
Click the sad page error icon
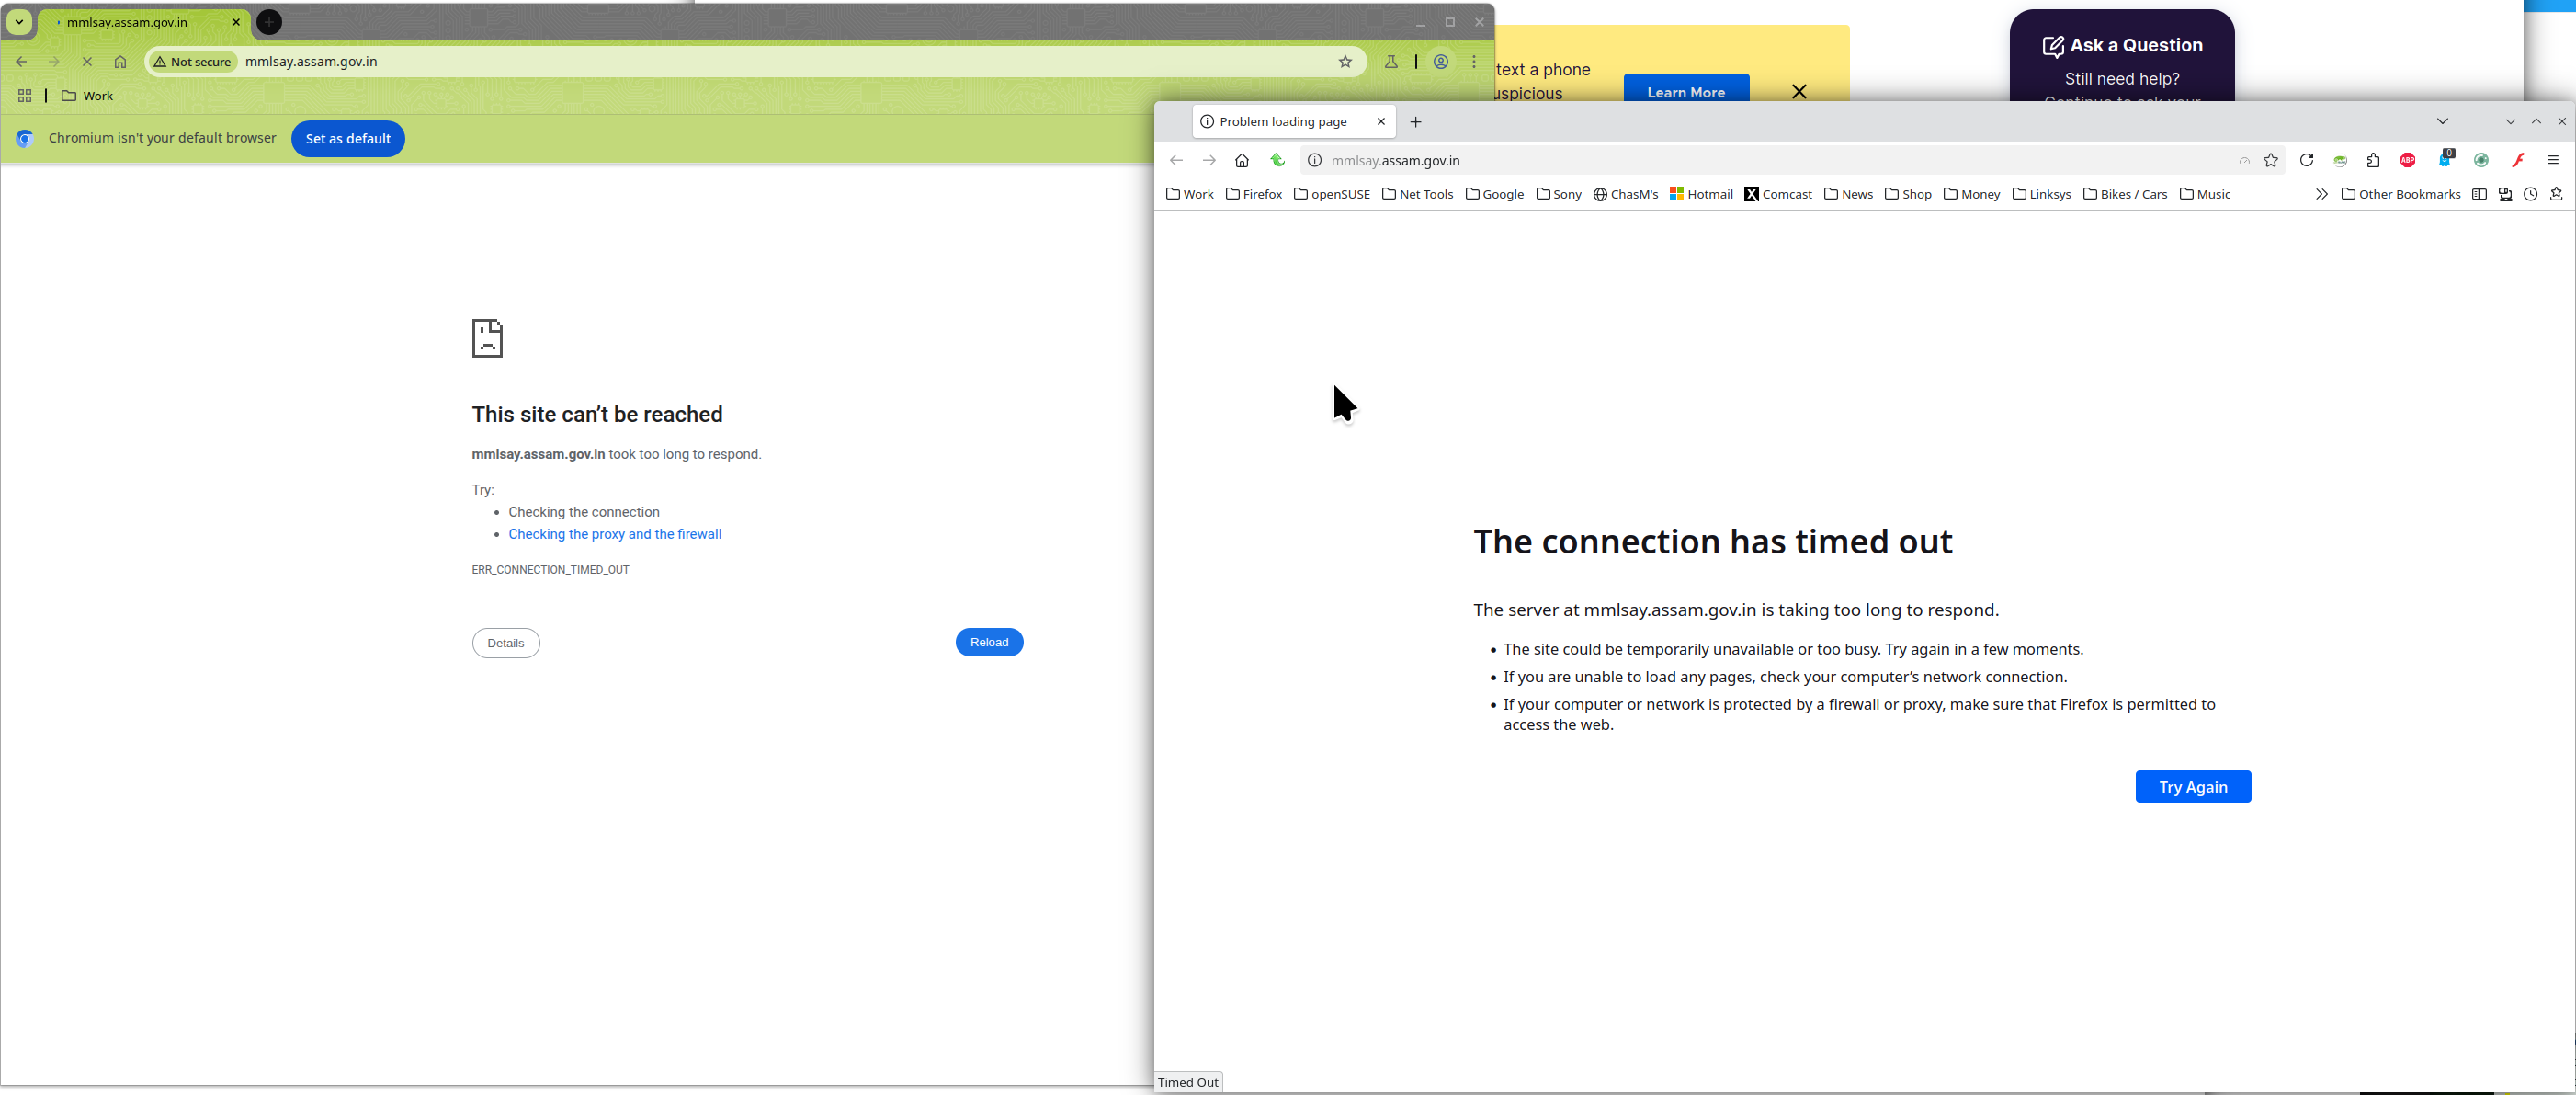pyautogui.click(x=487, y=338)
